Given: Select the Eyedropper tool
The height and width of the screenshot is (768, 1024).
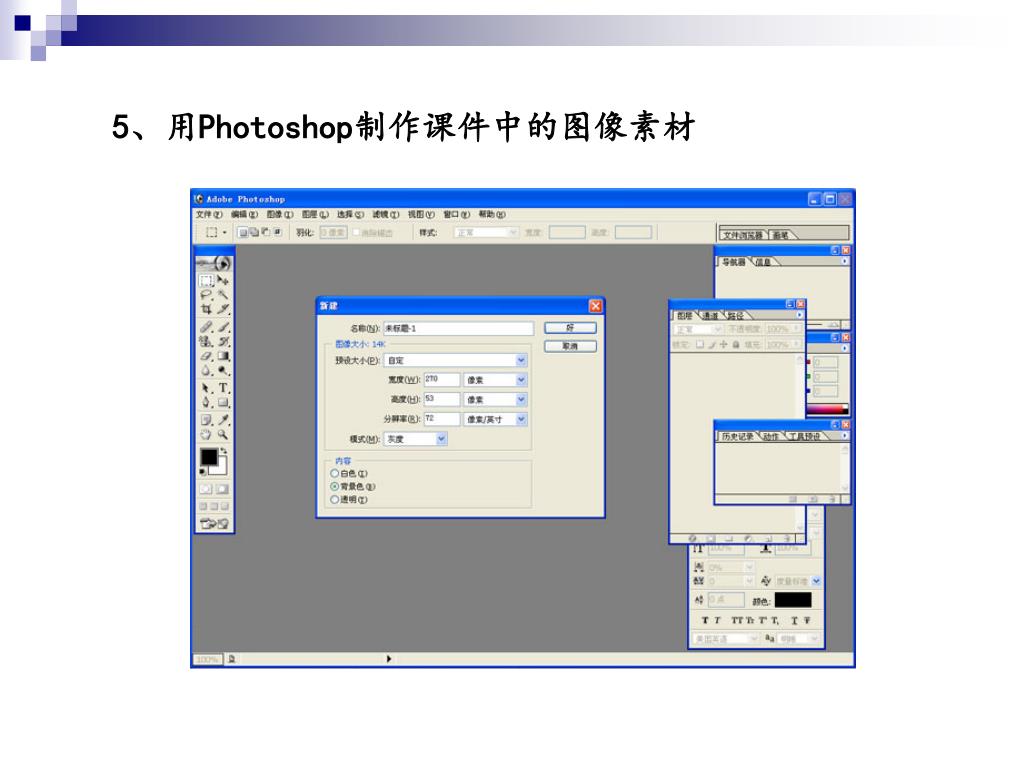Looking at the screenshot, I should click(223, 420).
